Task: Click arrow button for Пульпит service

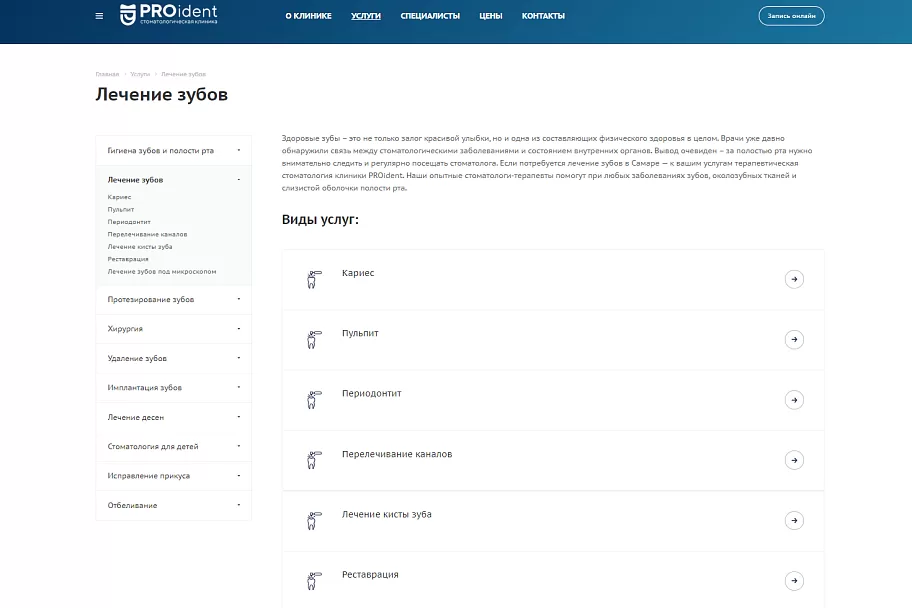Action: click(794, 340)
